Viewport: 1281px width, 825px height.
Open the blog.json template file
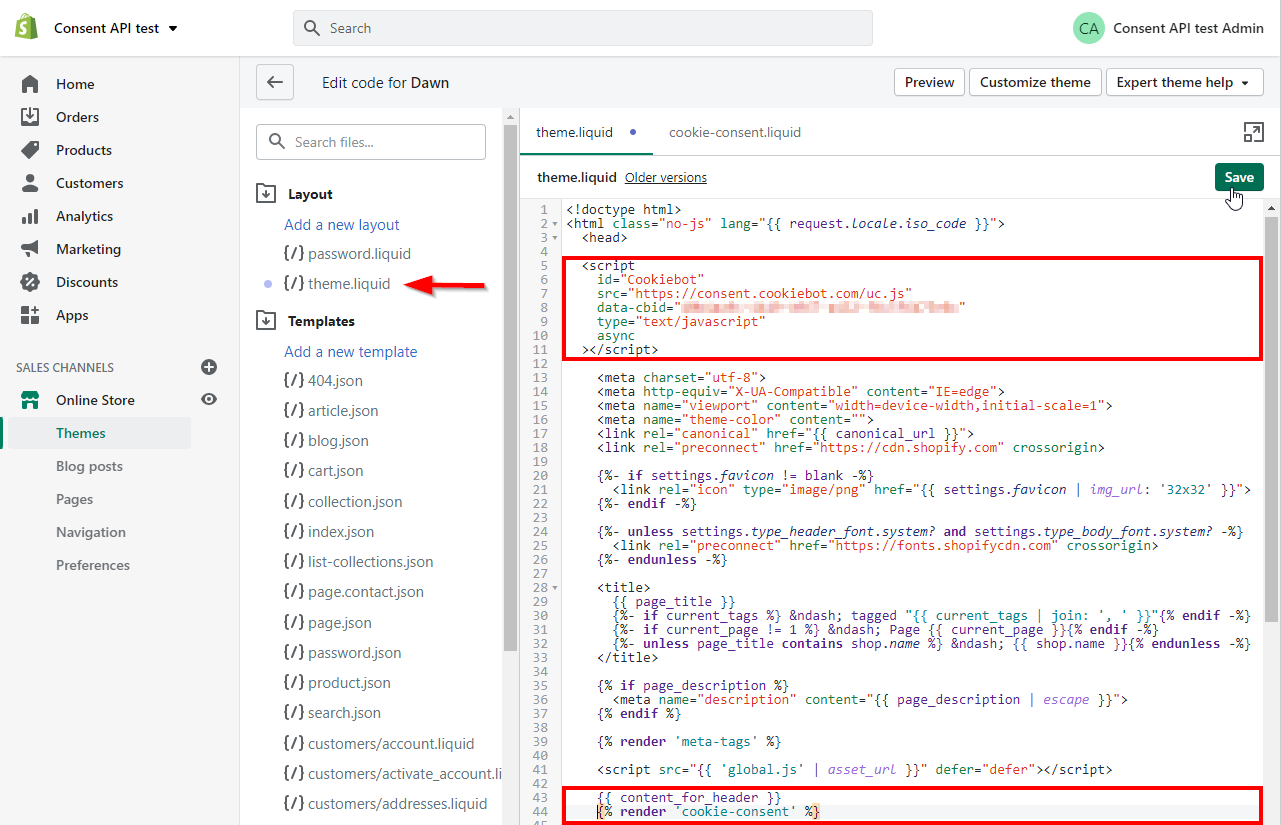[326, 441]
